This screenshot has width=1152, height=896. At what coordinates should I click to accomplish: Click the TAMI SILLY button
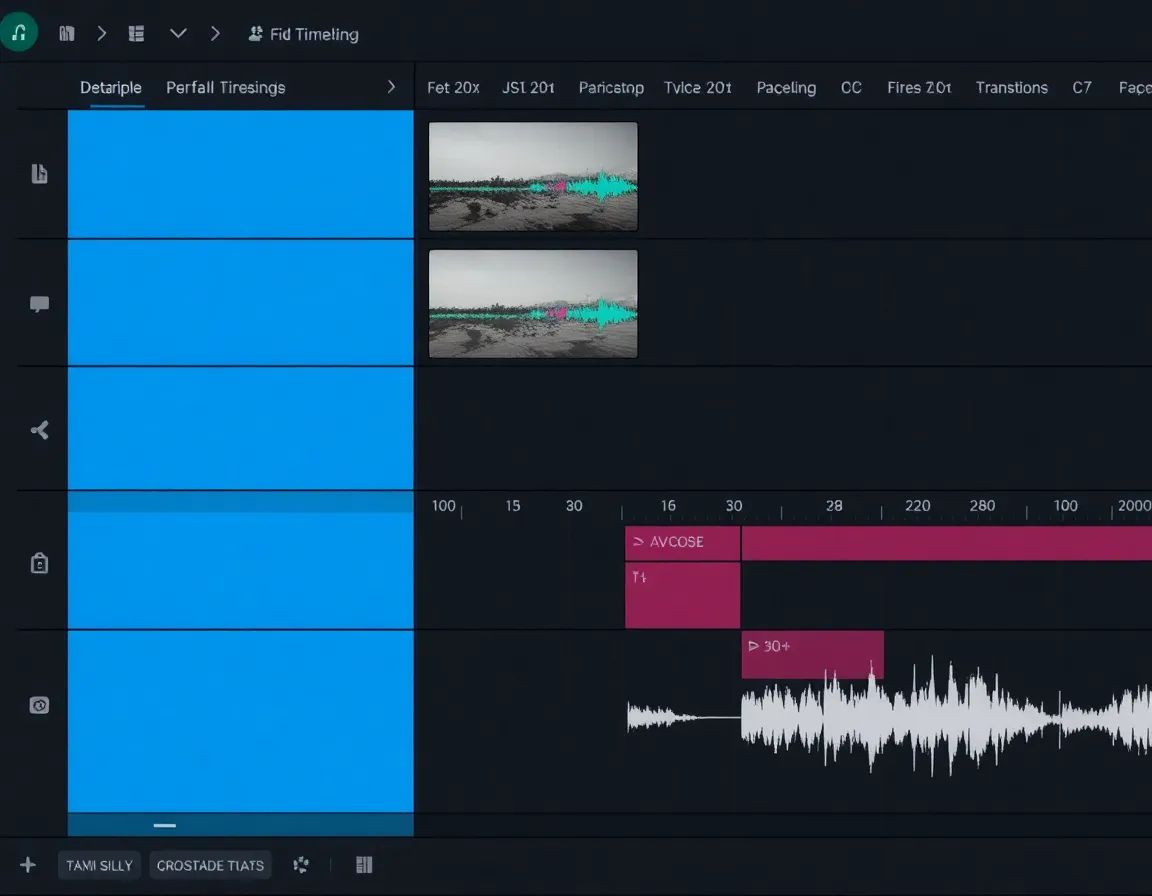(99, 864)
